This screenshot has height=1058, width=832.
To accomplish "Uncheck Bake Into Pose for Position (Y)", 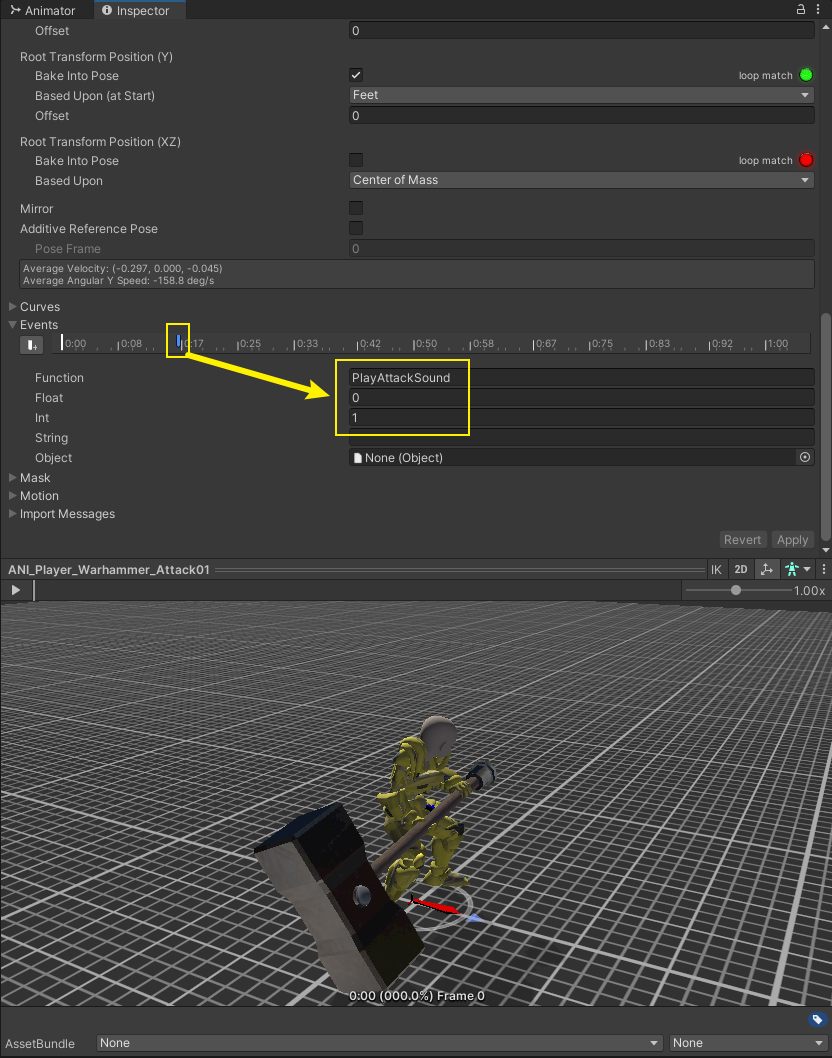I will tap(356, 76).
